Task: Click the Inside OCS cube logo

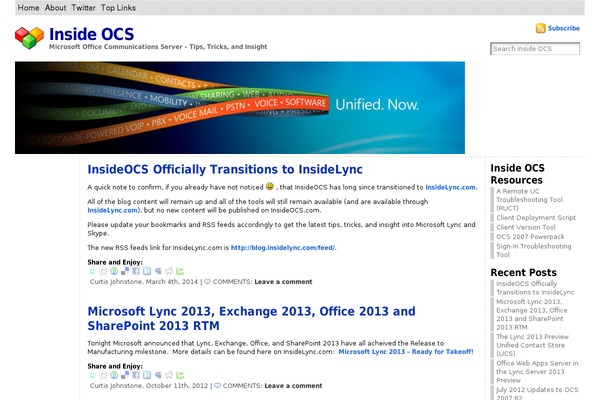Action: tap(29, 38)
